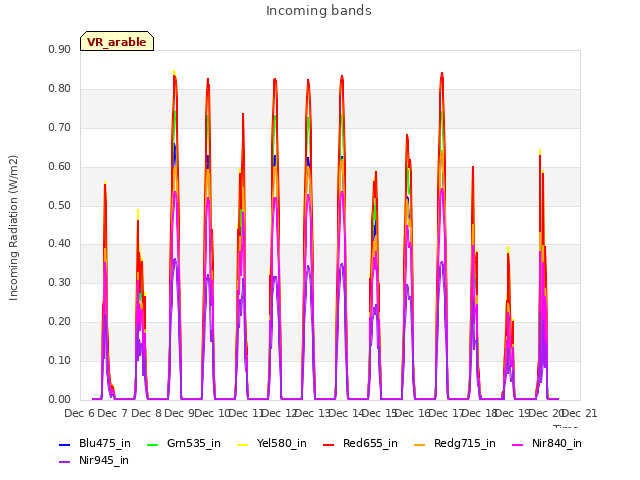Click the Incoming Radiation (W/m2) axis label
Image resolution: width=640 pixels, height=480 pixels.
point(13,228)
